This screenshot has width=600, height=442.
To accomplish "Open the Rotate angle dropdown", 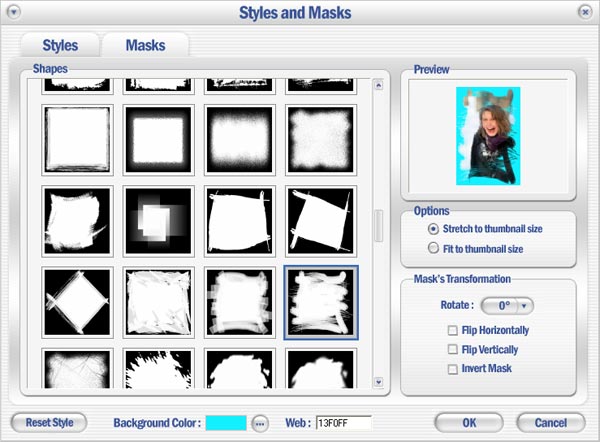I will click(x=524, y=306).
